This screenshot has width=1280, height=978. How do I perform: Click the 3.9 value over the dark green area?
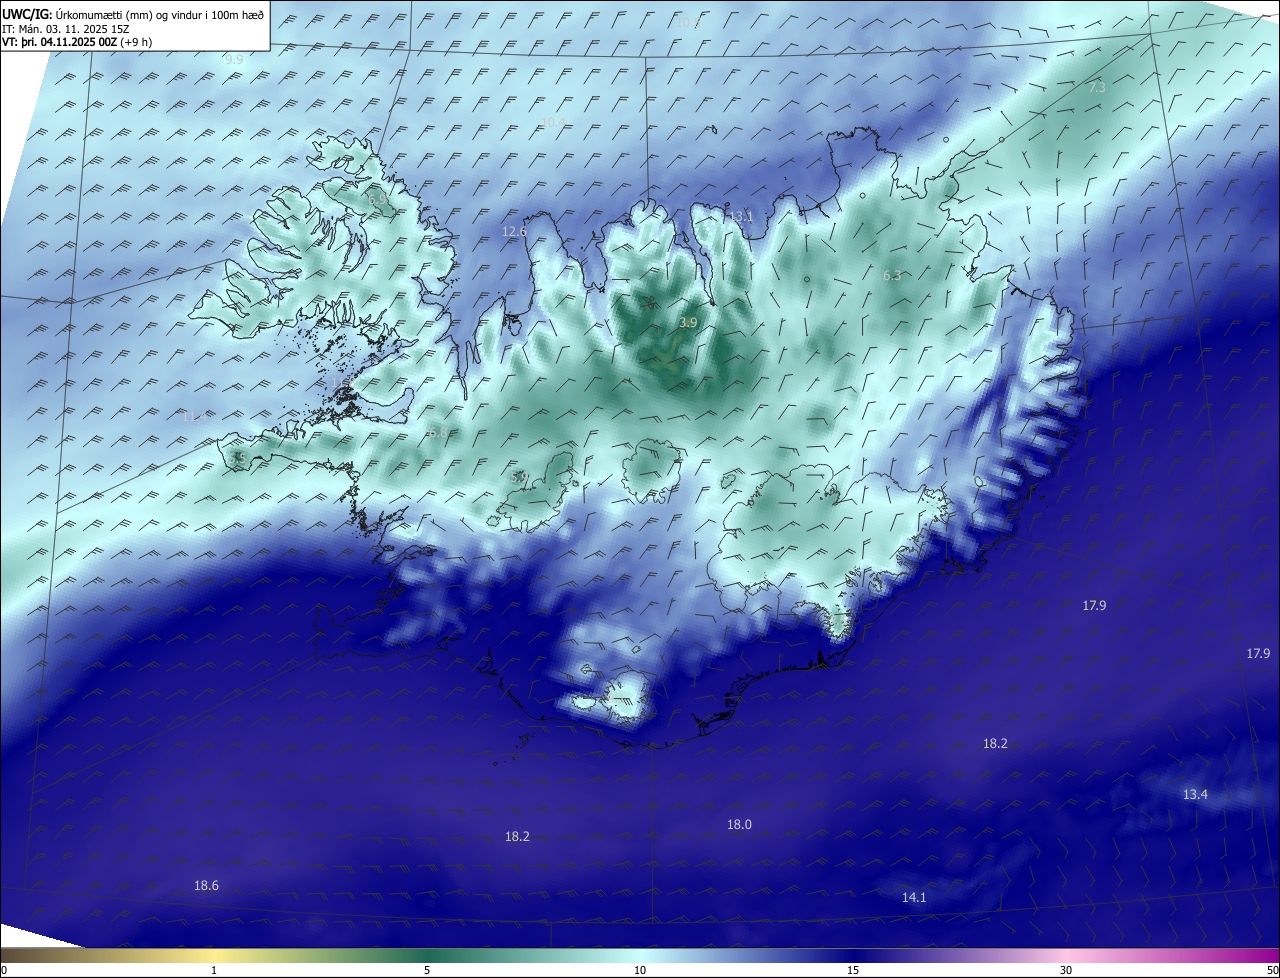[x=688, y=322]
